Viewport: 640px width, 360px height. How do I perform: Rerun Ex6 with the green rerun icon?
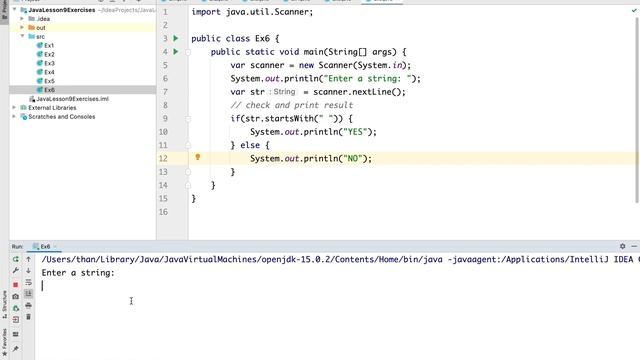(16, 259)
